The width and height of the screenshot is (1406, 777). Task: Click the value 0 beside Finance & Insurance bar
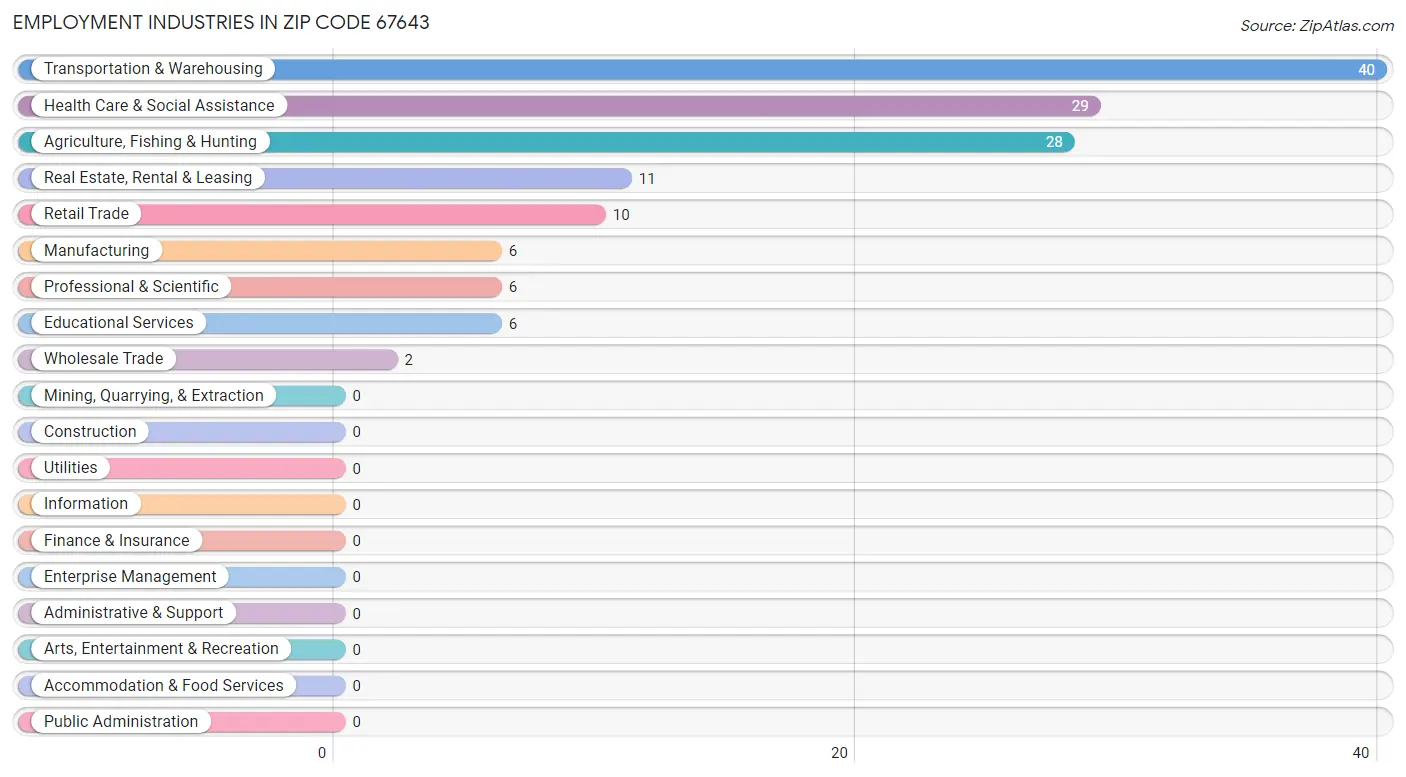(x=357, y=541)
